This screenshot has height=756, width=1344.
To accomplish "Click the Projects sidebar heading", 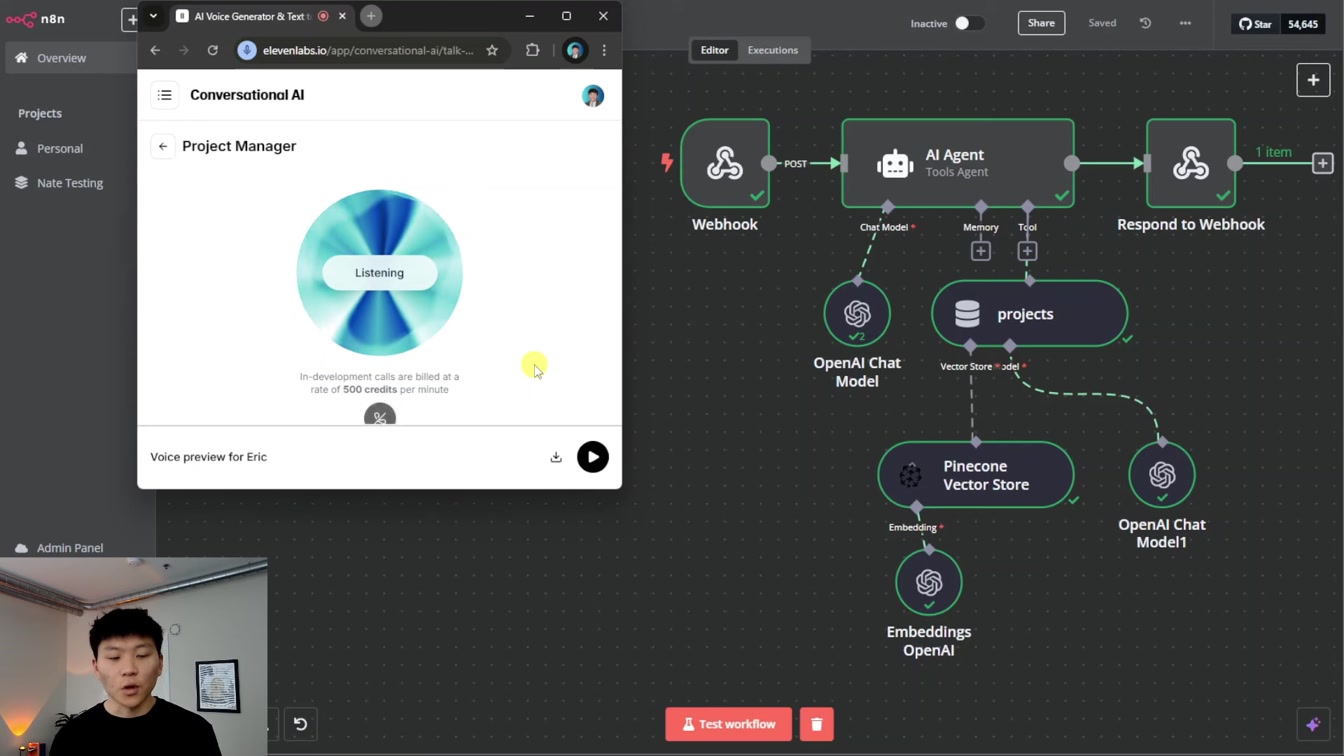I will (40, 113).
